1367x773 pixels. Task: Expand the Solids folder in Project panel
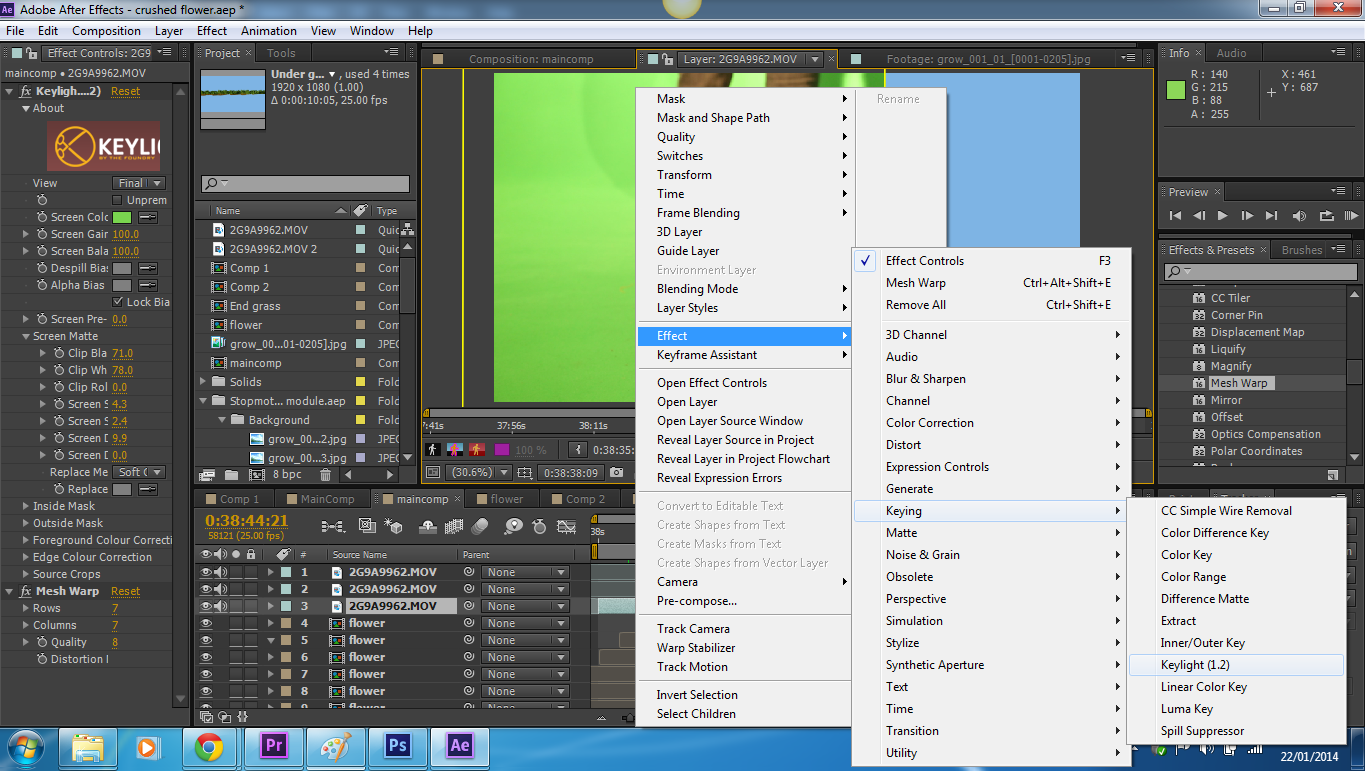[x=205, y=382]
